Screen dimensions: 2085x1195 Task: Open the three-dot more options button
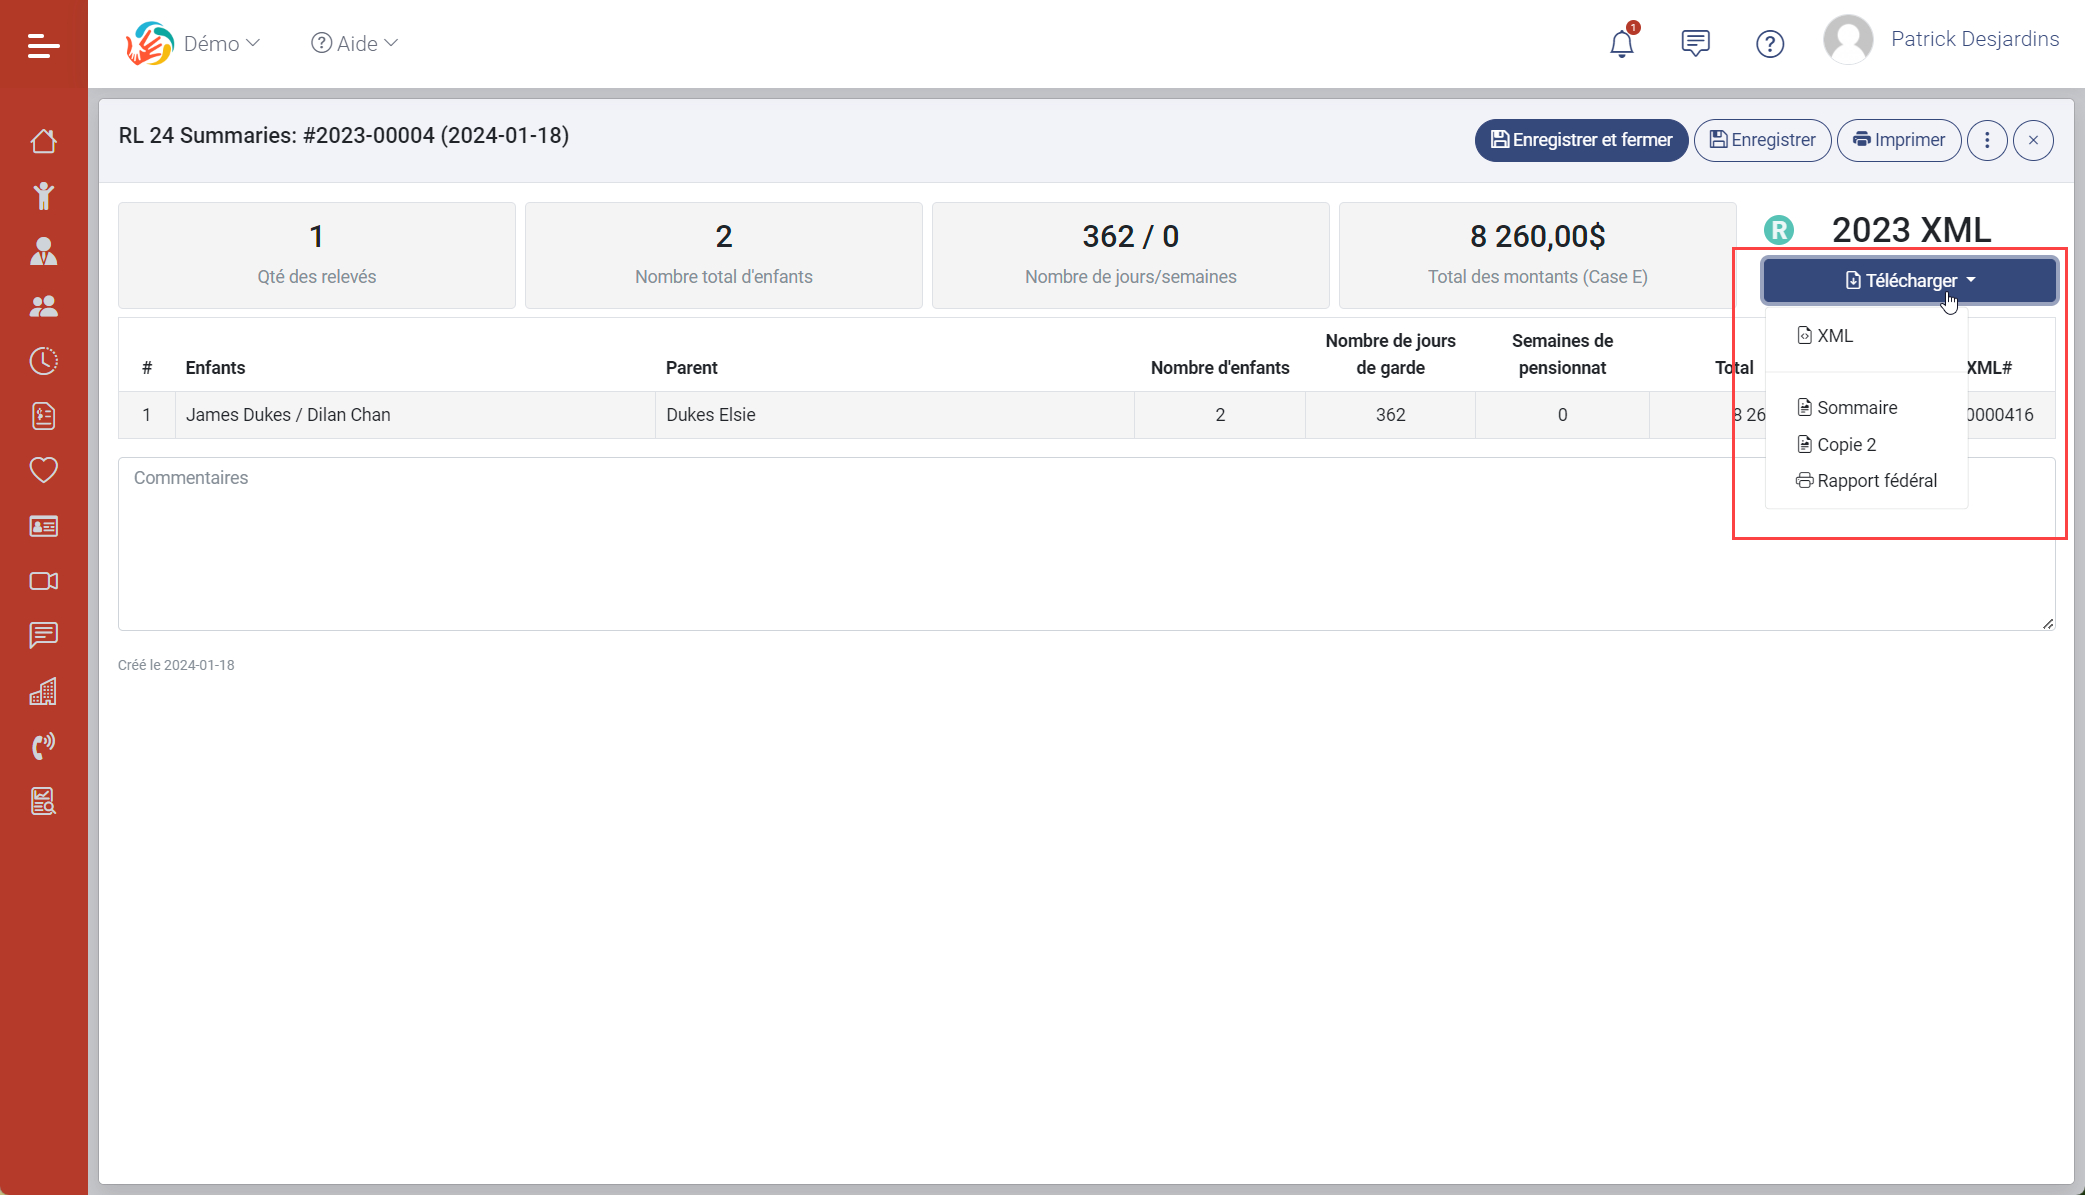click(x=1987, y=140)
